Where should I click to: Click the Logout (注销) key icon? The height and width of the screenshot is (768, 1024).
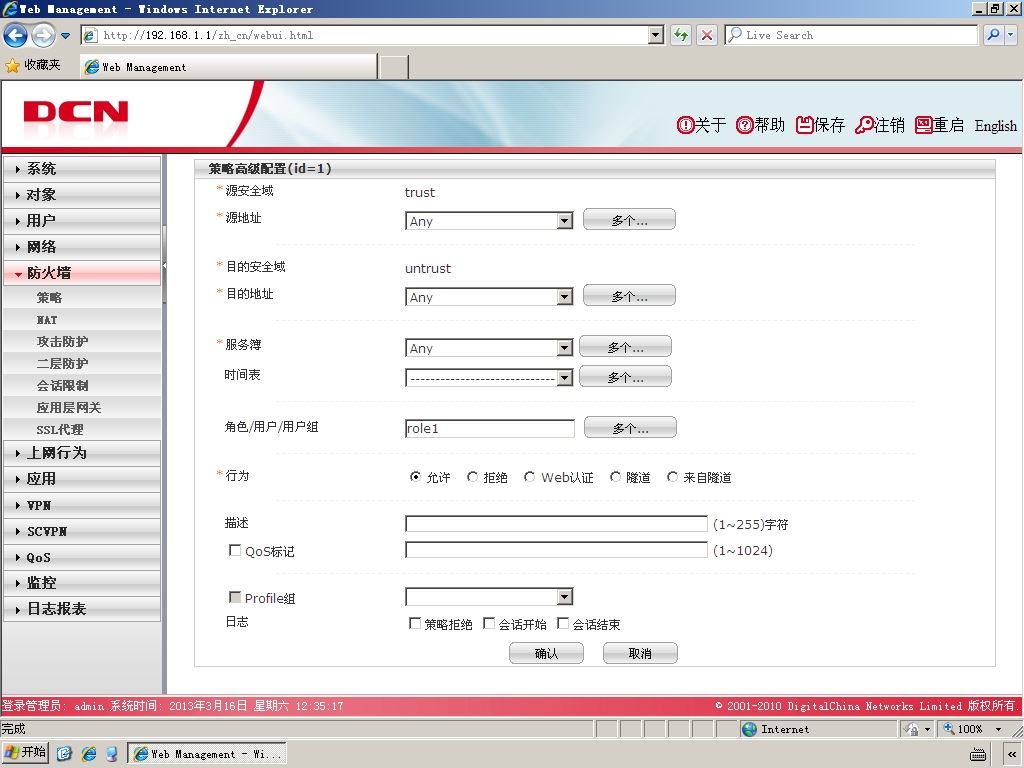coord(864,125)
